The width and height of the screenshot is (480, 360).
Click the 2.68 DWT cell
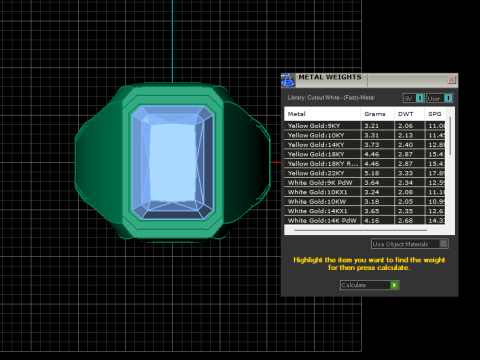[409, 220]
